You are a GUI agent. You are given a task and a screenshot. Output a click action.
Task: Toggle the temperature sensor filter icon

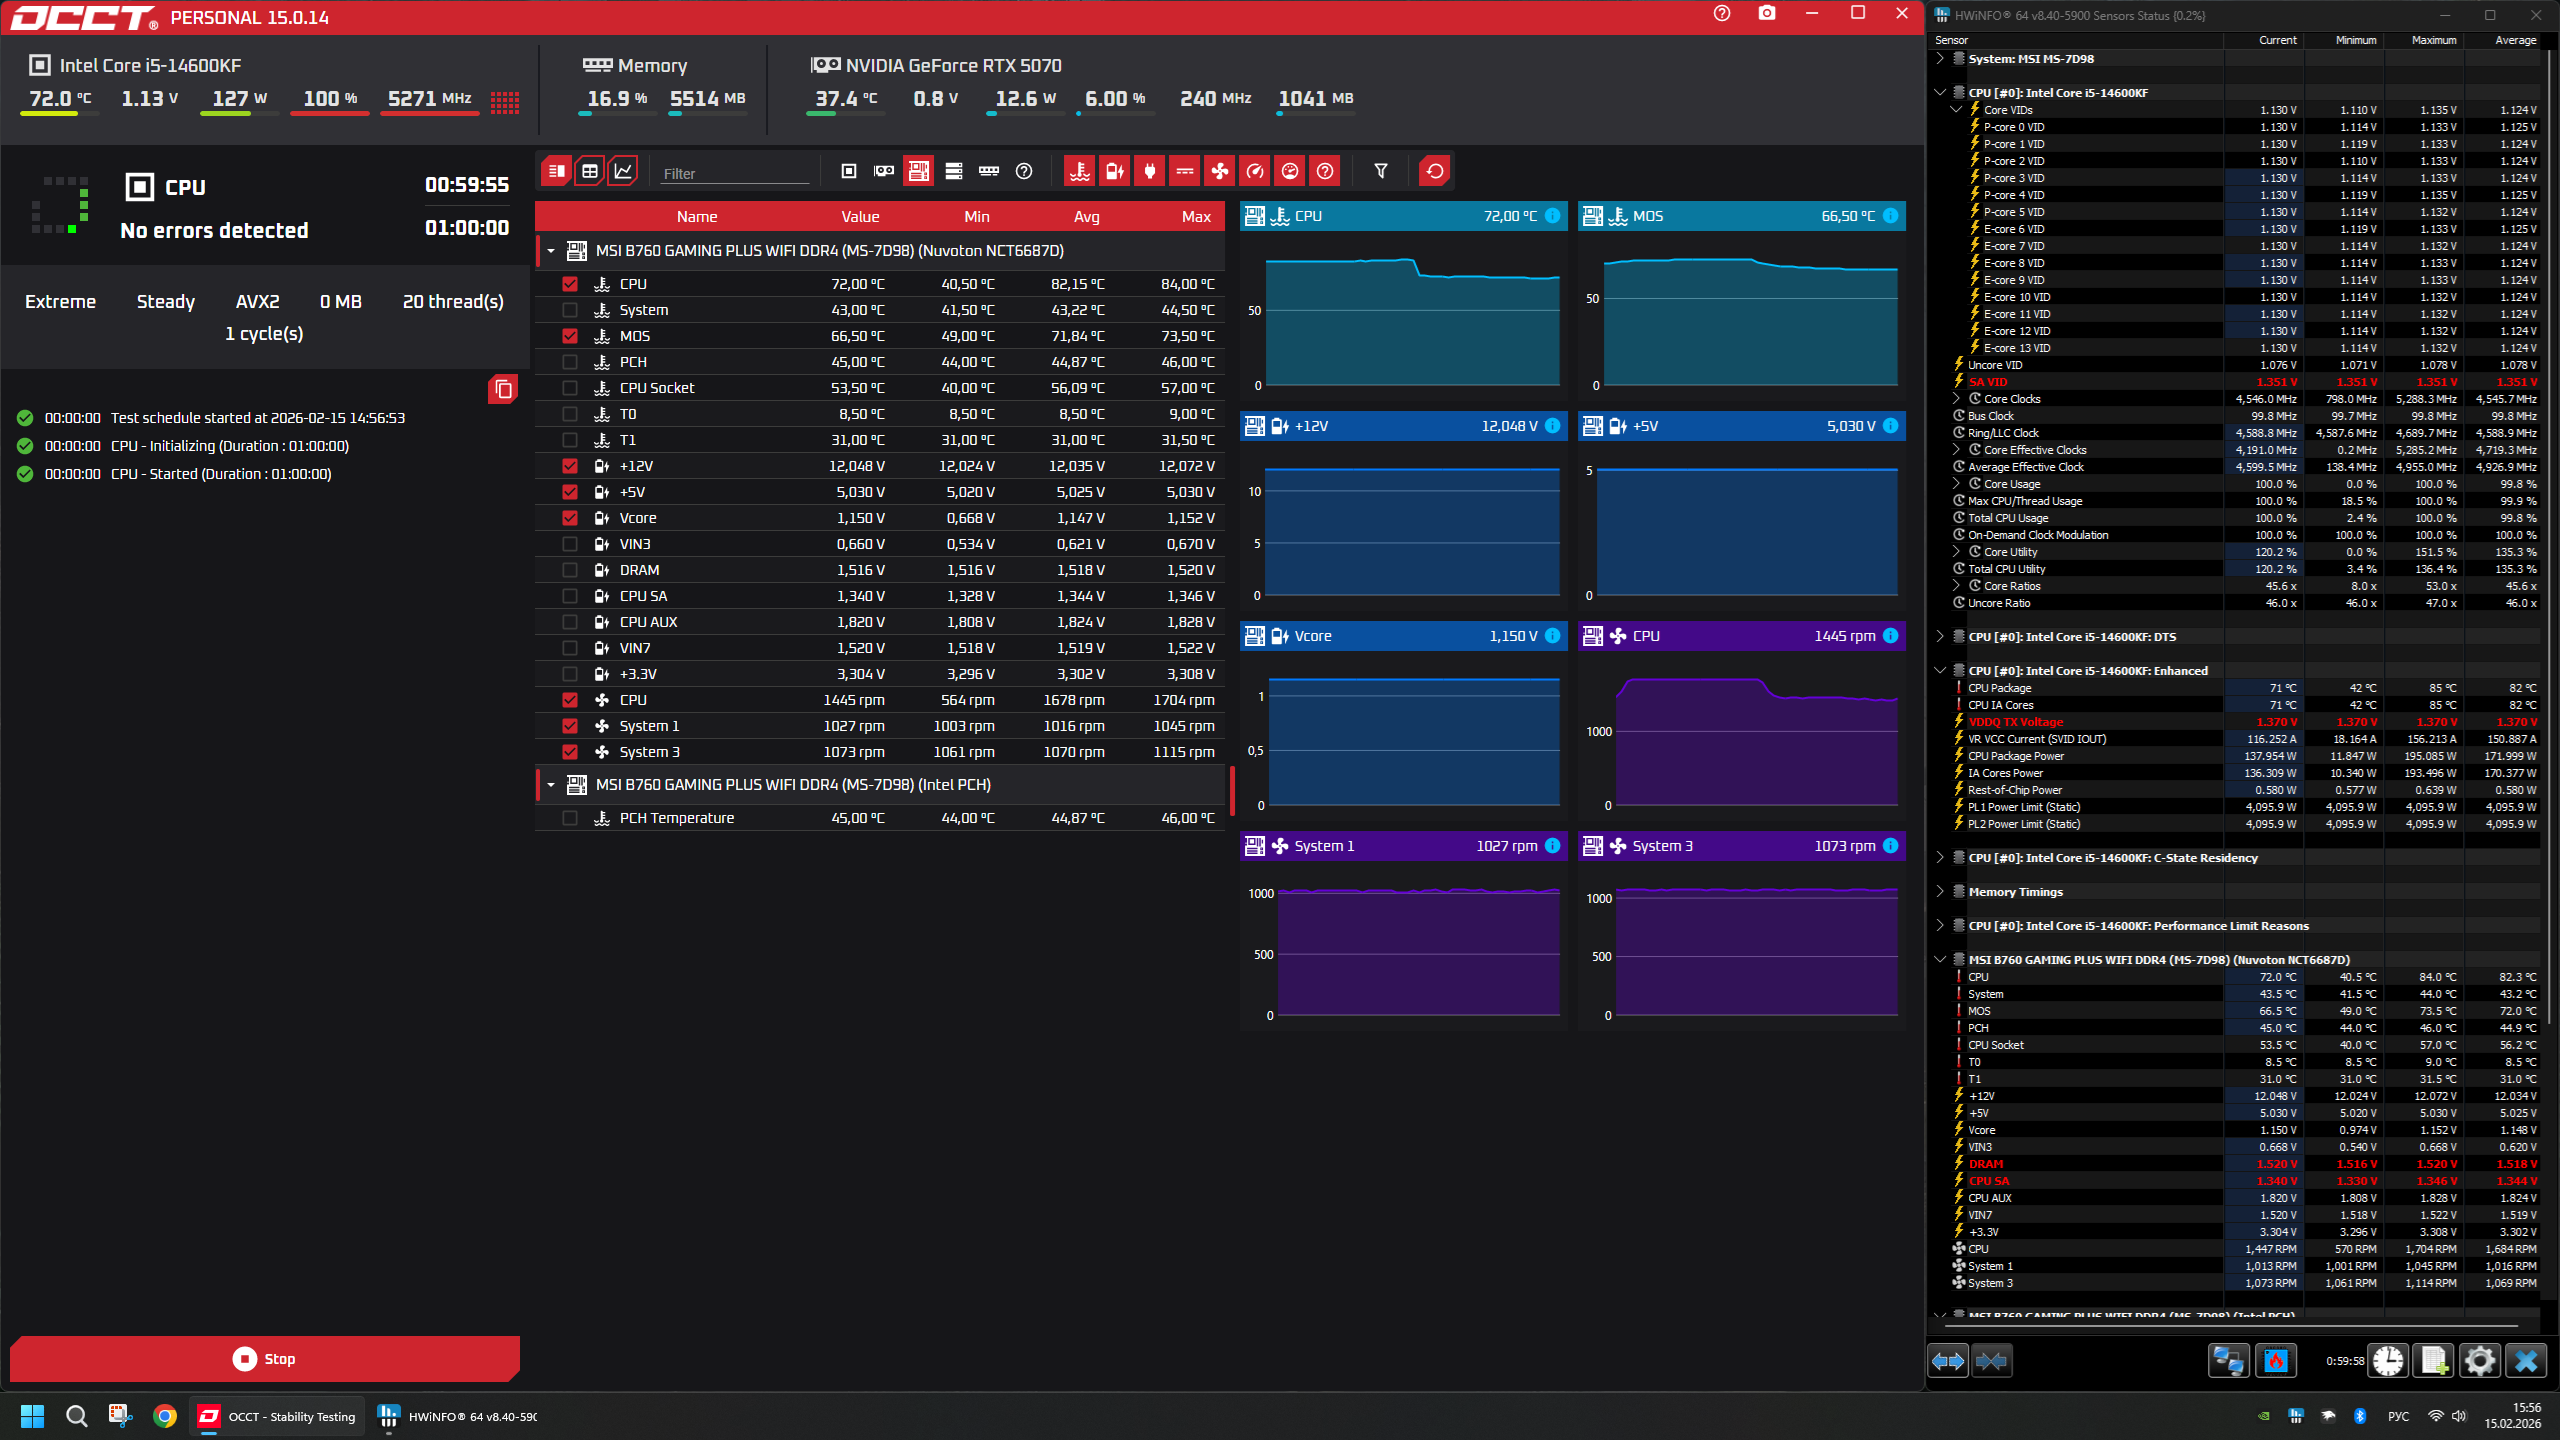tap(1079, 171)
